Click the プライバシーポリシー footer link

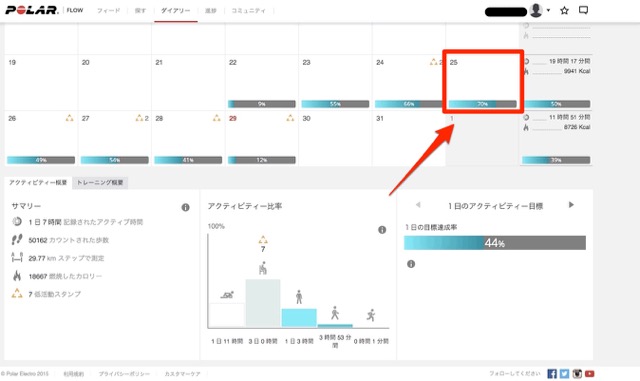point(124,374)
